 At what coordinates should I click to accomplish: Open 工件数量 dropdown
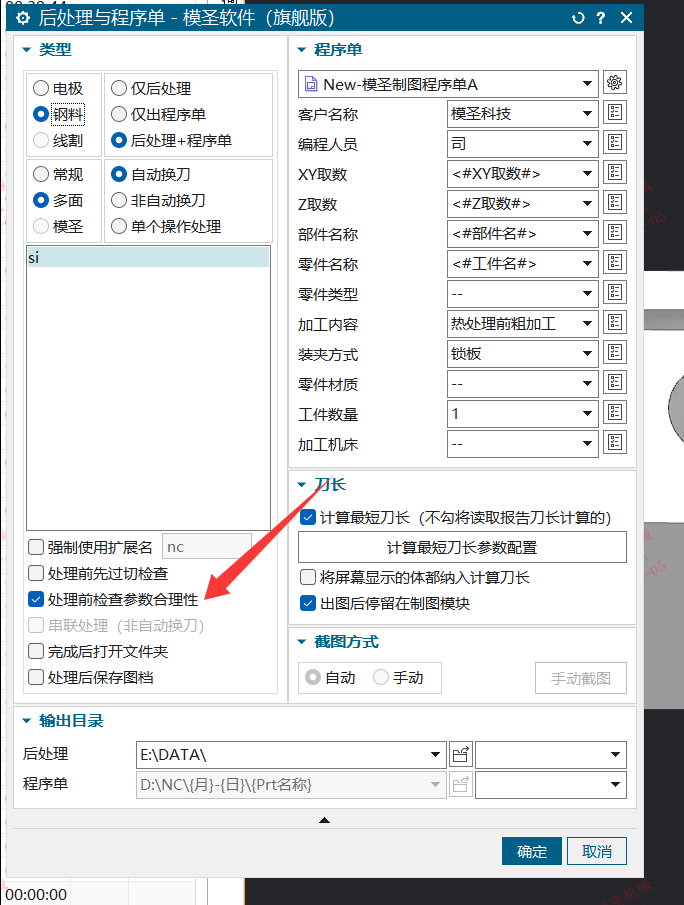(x=522, y=414)
